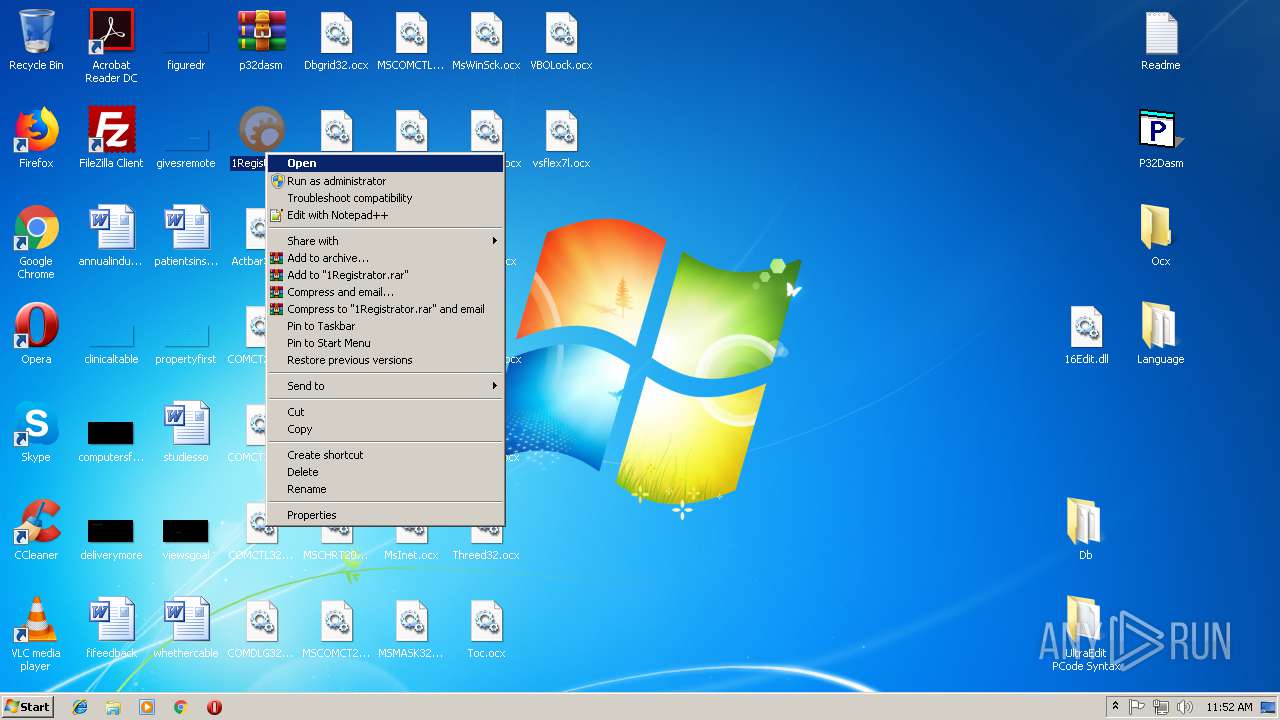Show hidden system tray icons
Image resolution: width=1280 pixels, height=720 pixels.
click(1116, 707)
